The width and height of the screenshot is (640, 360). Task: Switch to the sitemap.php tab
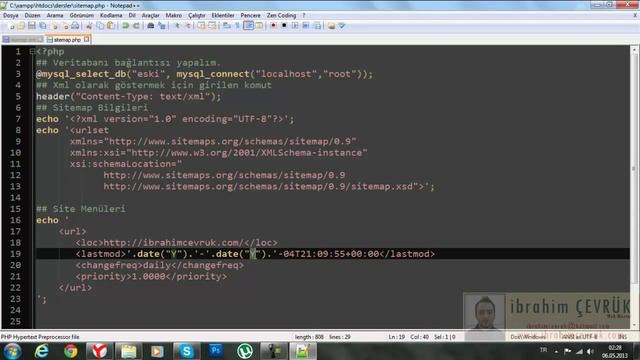click(67, 40)
